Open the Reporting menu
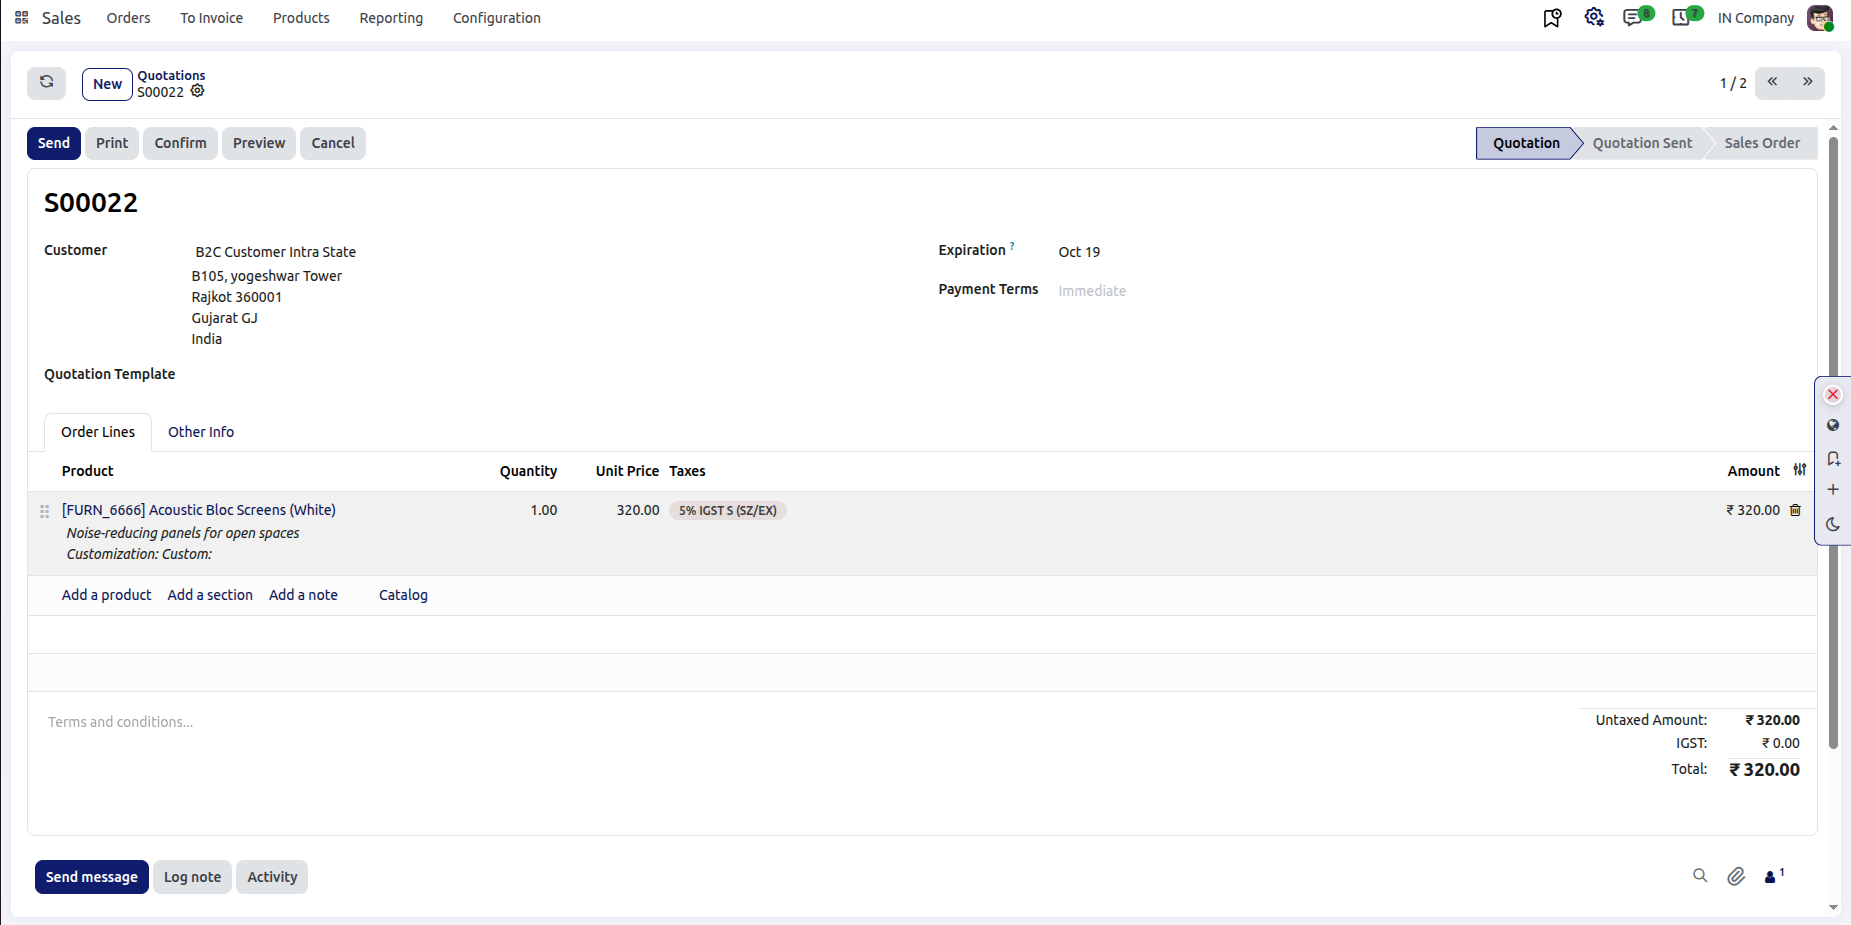Viewport: 1851px width, 925px height. point(391,18)
